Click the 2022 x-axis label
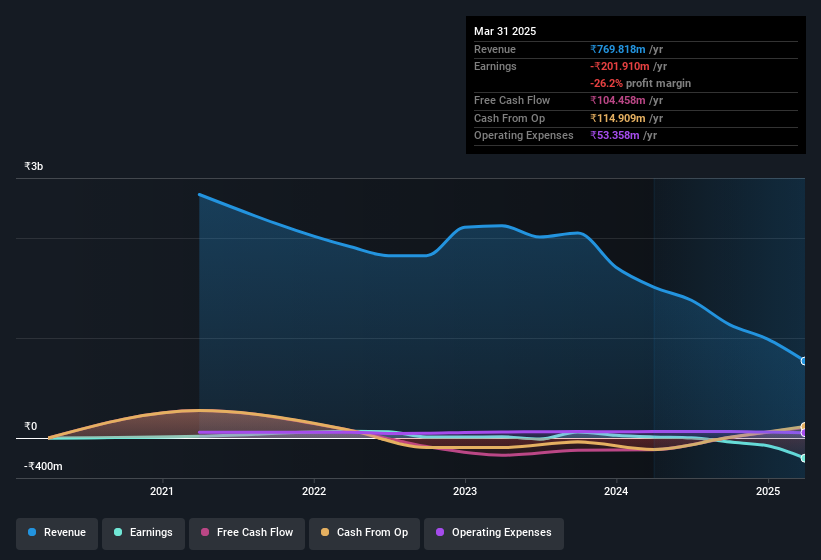 [314, 491]
